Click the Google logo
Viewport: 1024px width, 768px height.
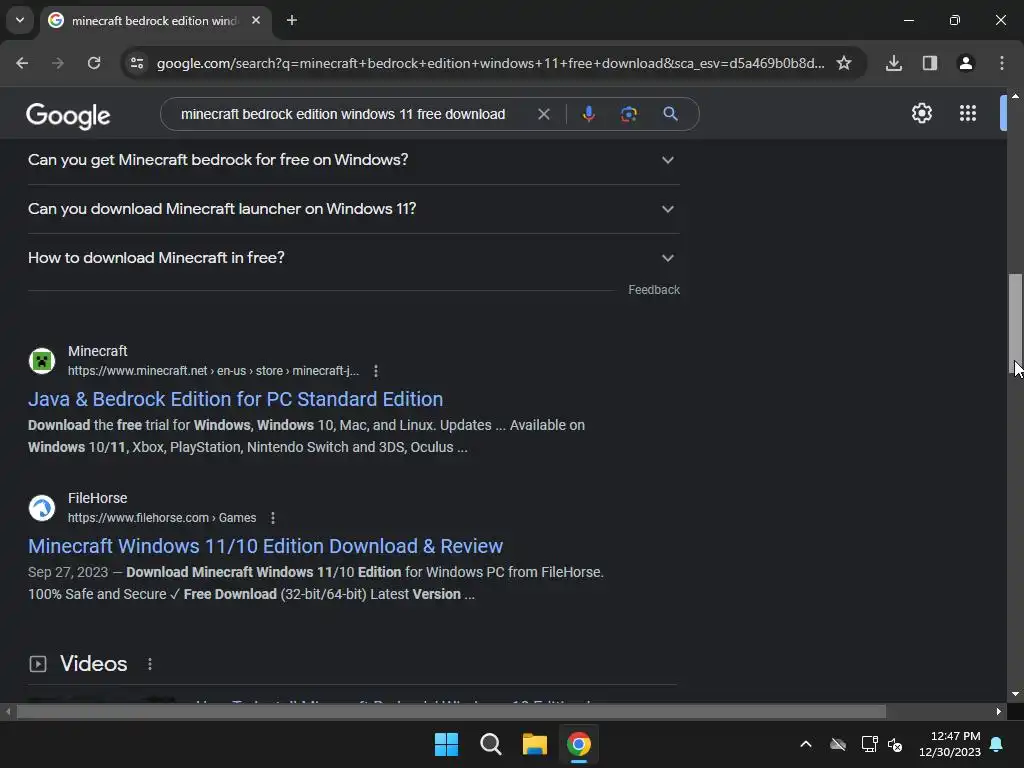68,116
